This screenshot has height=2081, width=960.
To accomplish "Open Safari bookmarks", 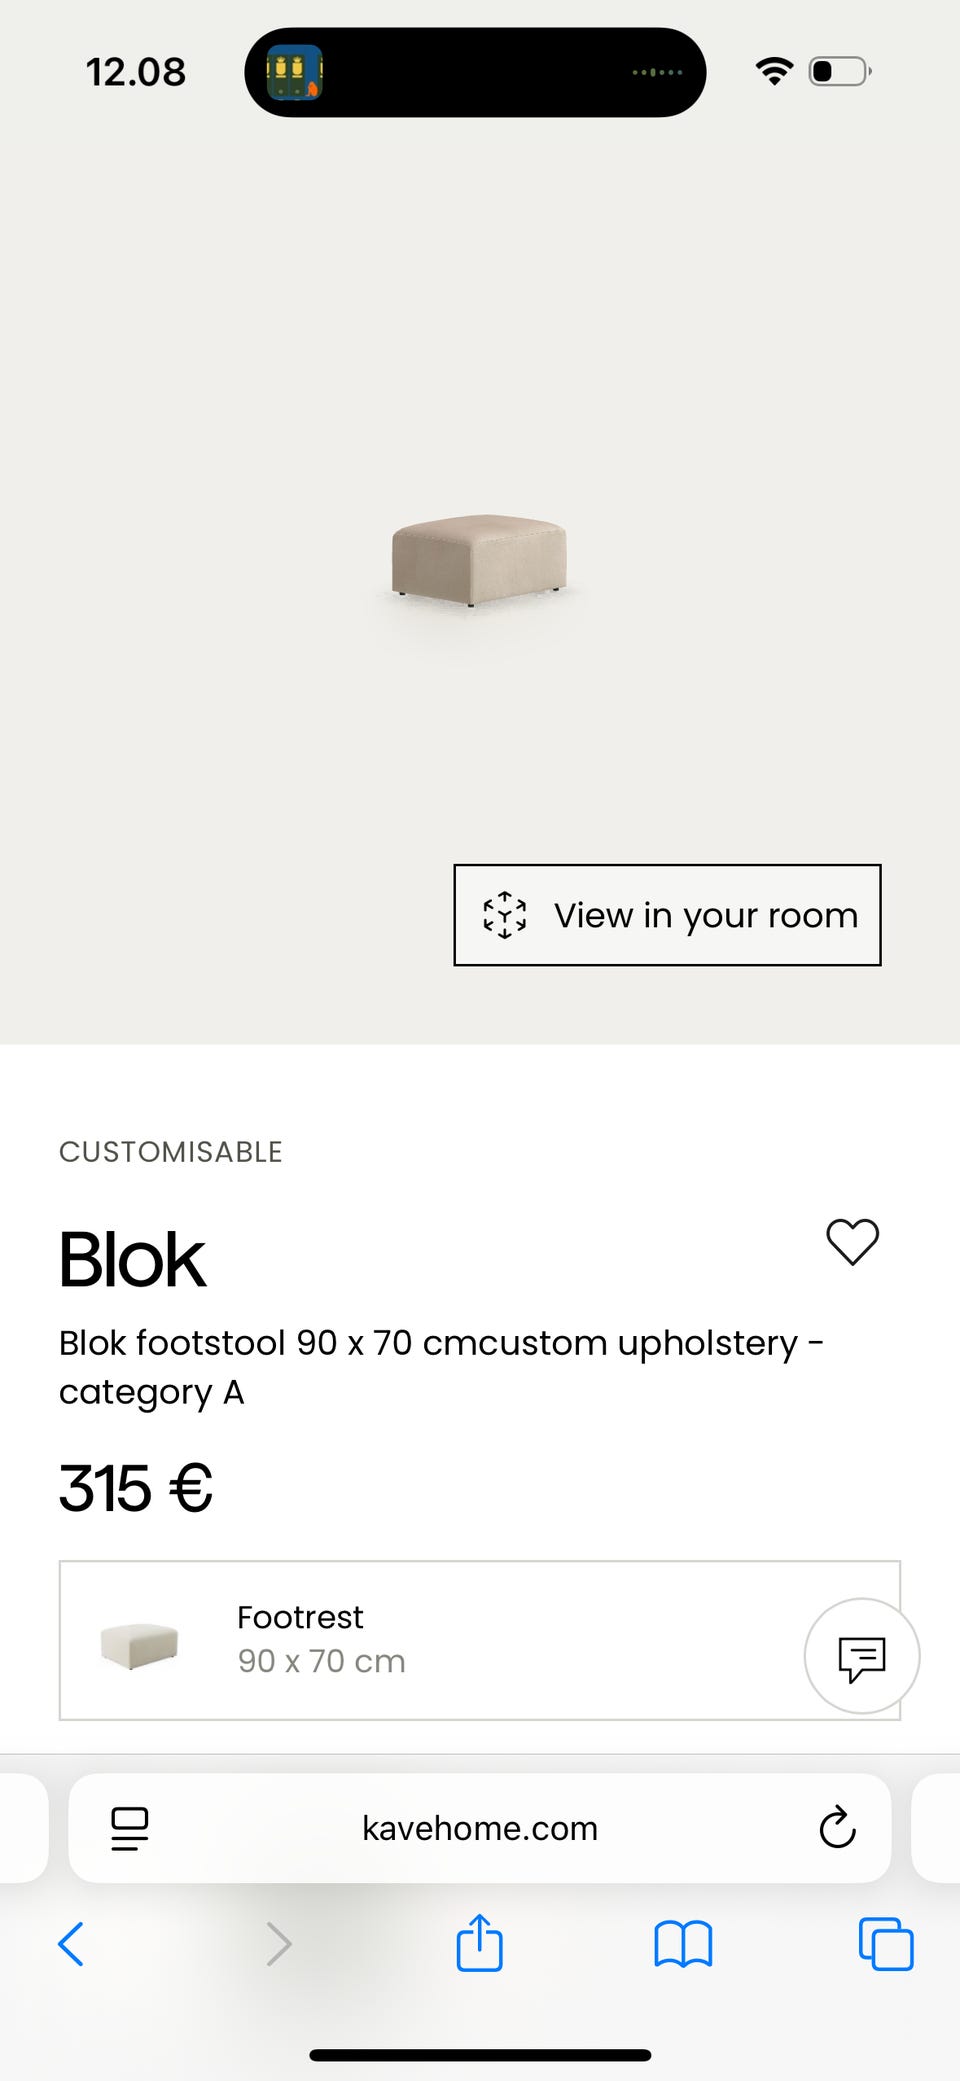I will (683, 1944).
